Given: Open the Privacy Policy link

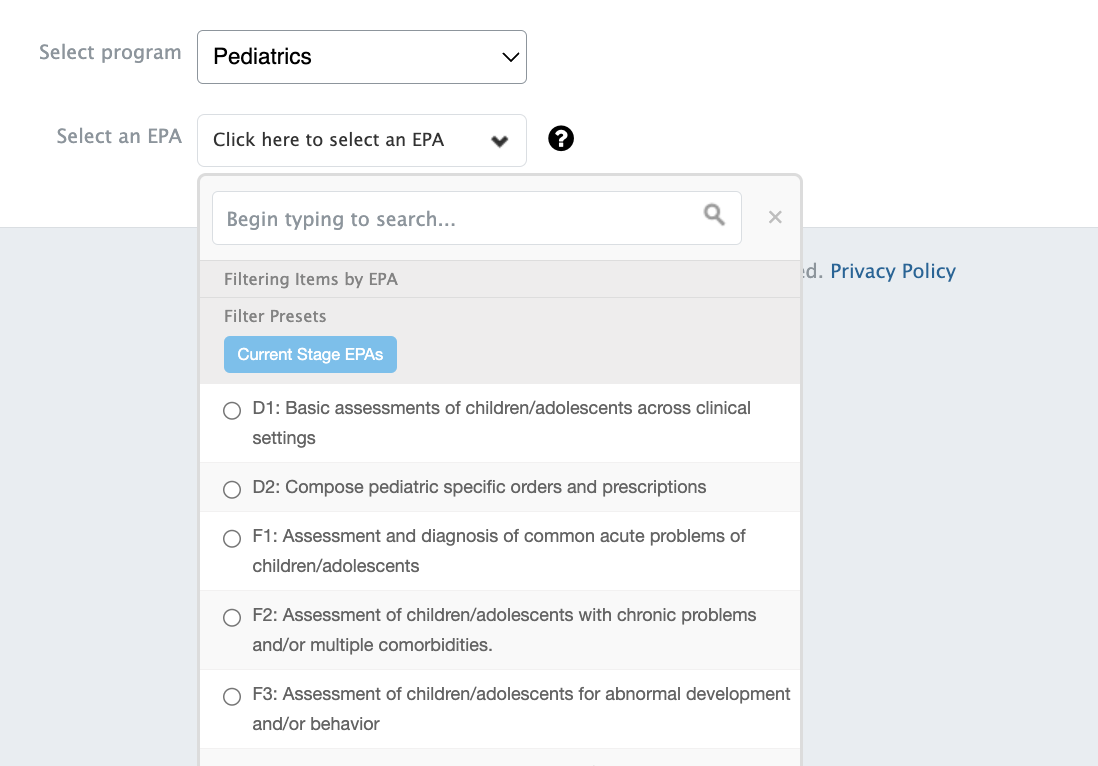Looking at the screenshot, I should point(892,271).
